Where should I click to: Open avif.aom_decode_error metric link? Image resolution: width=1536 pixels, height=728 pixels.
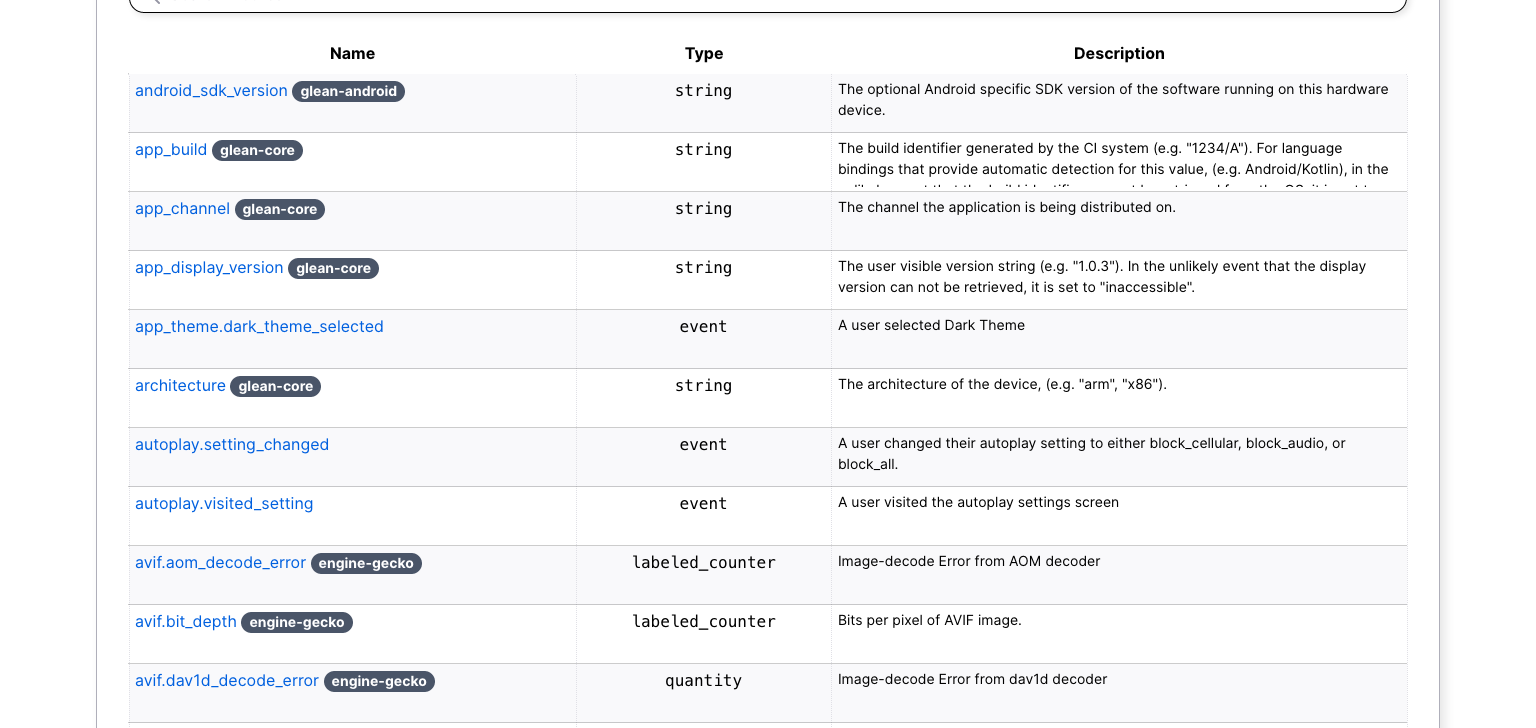pyautogui.click(x=220, y=562)
